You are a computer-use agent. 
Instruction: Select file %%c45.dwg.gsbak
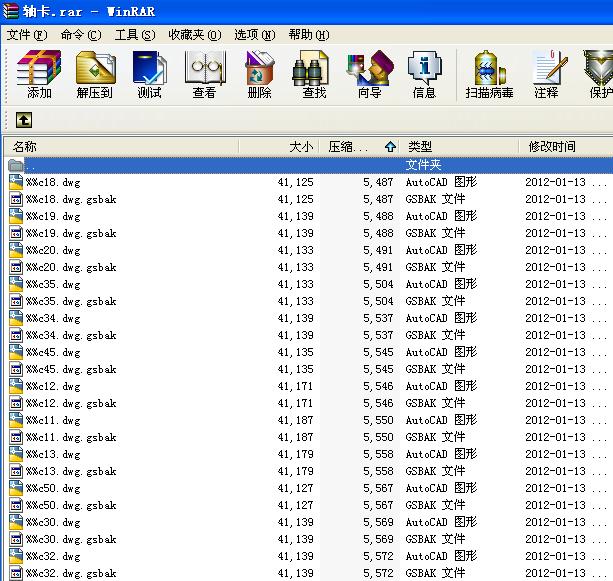(71, 369)
